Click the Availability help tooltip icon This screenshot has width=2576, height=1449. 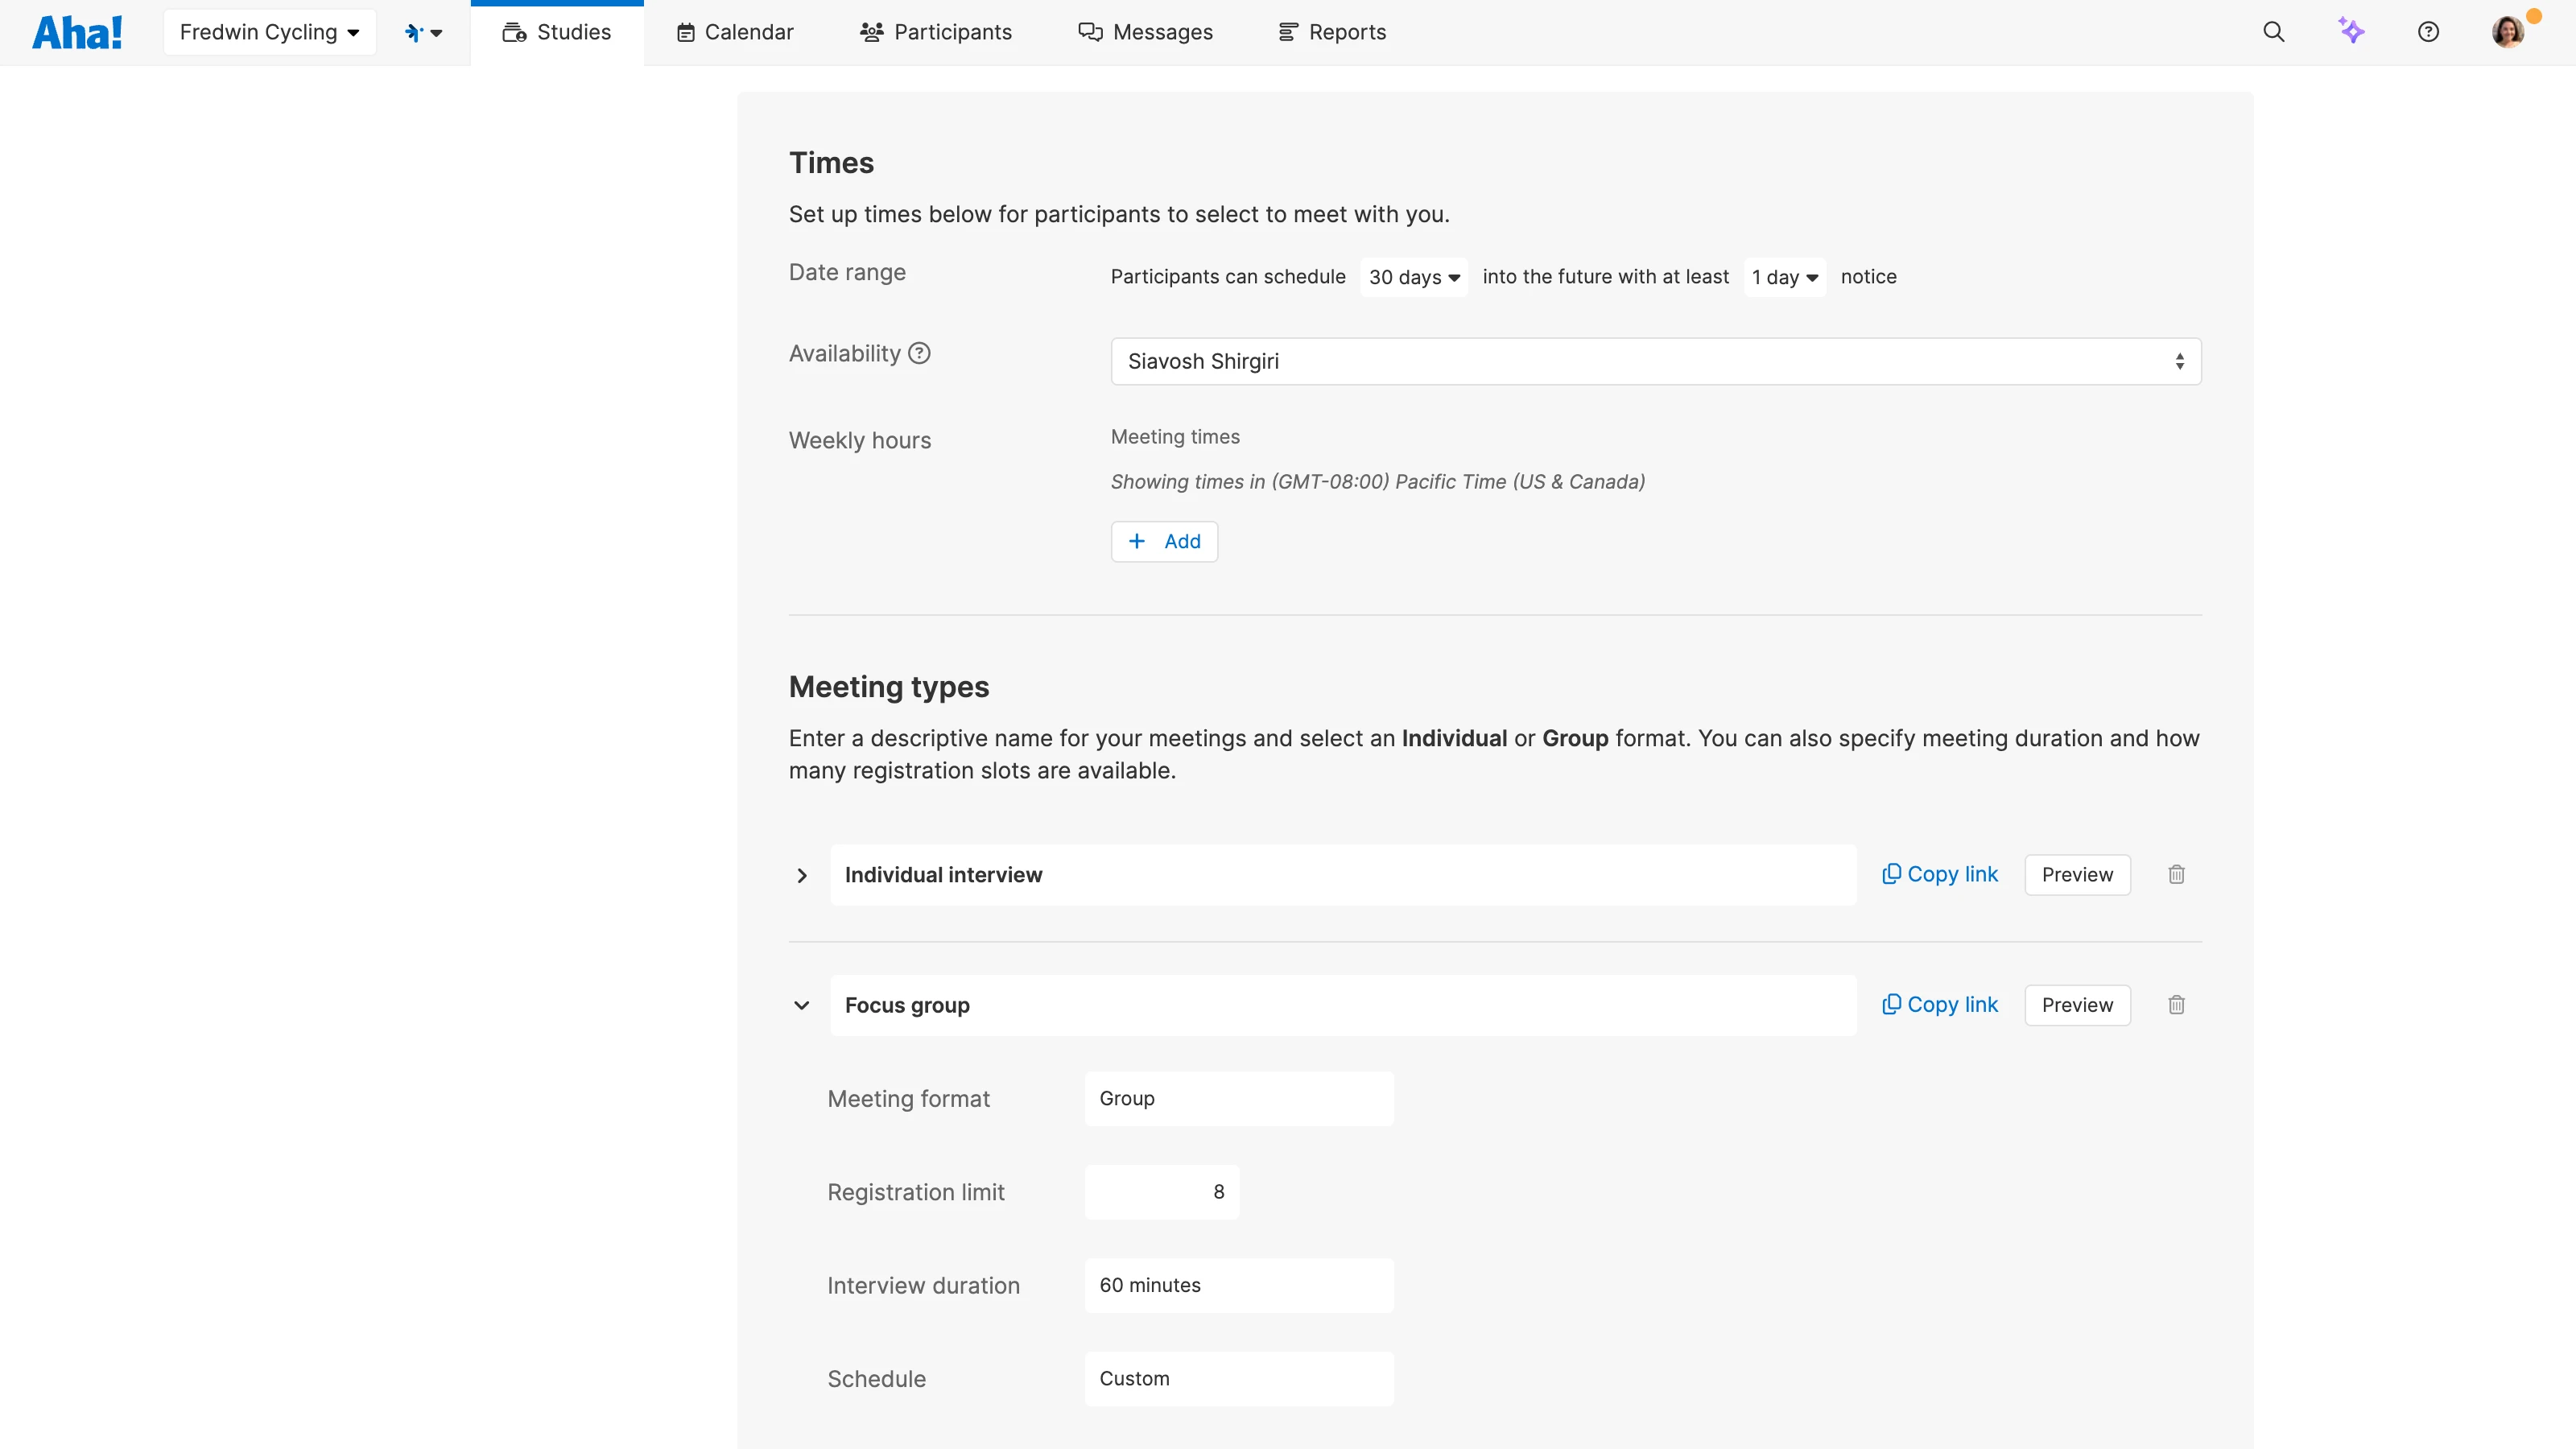click(x=919, y=353)
